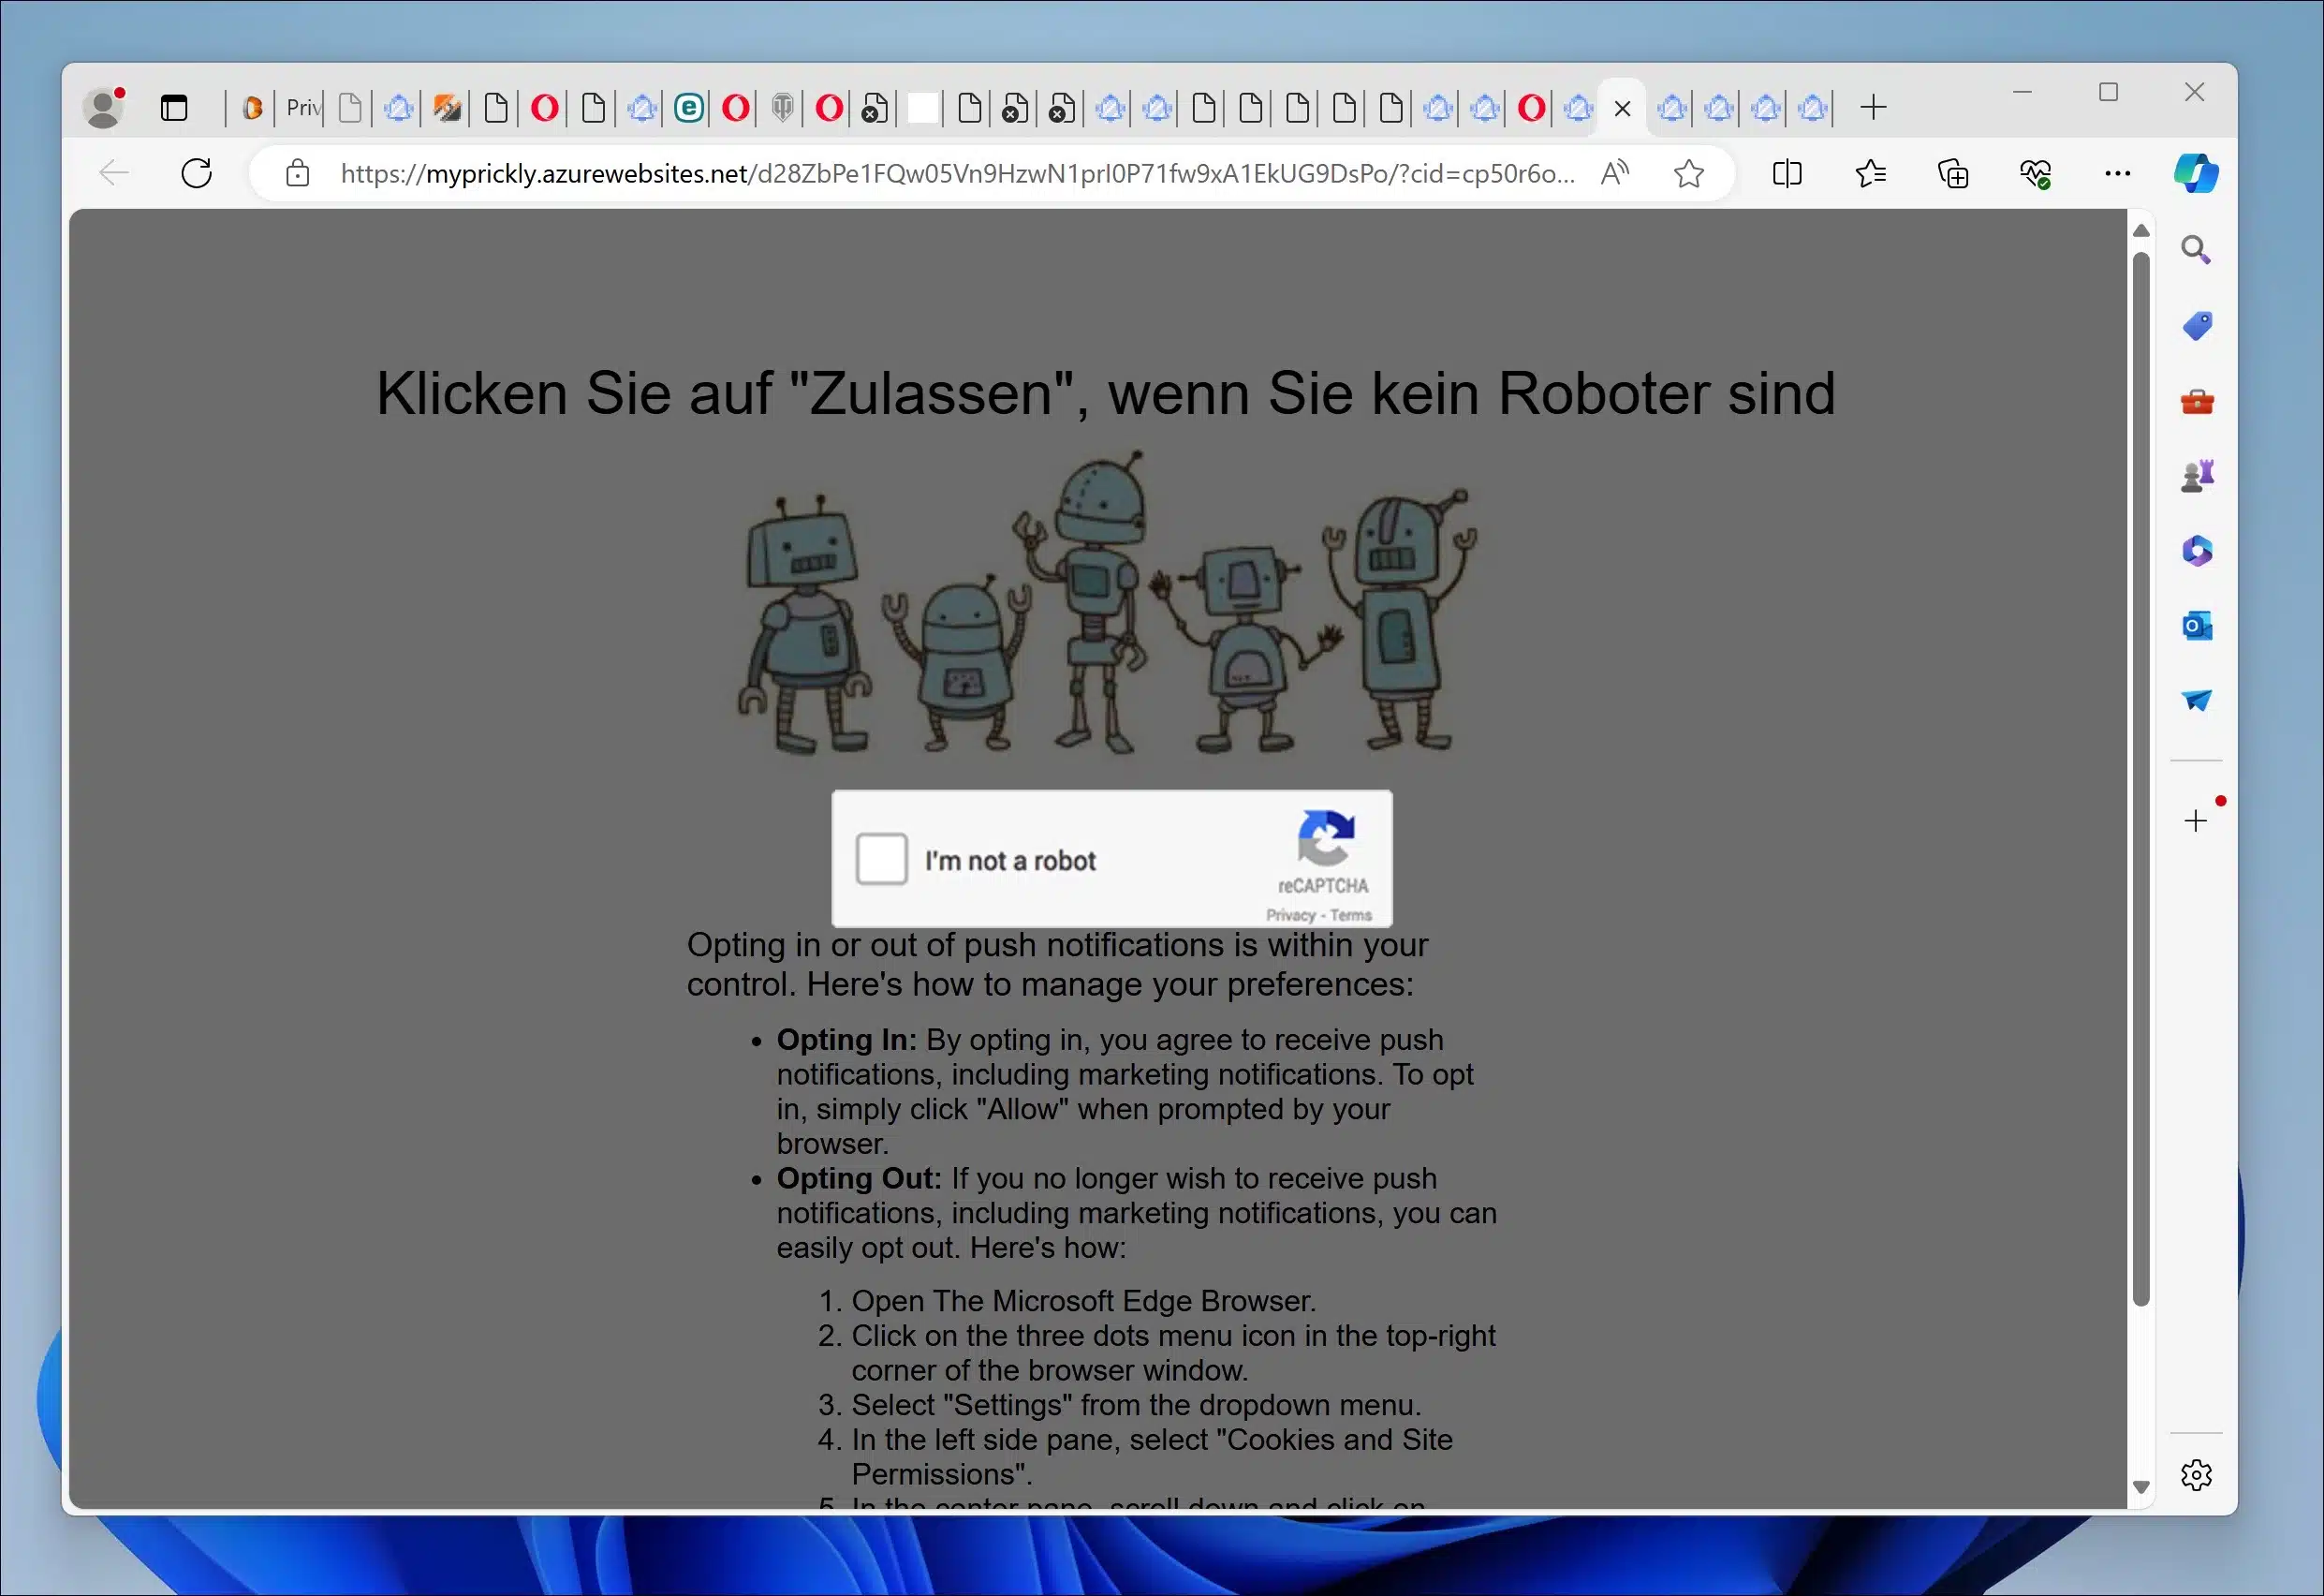Close the active tab
This screenshot has width=2324, height=1596.
click(x=1623, y=108)
